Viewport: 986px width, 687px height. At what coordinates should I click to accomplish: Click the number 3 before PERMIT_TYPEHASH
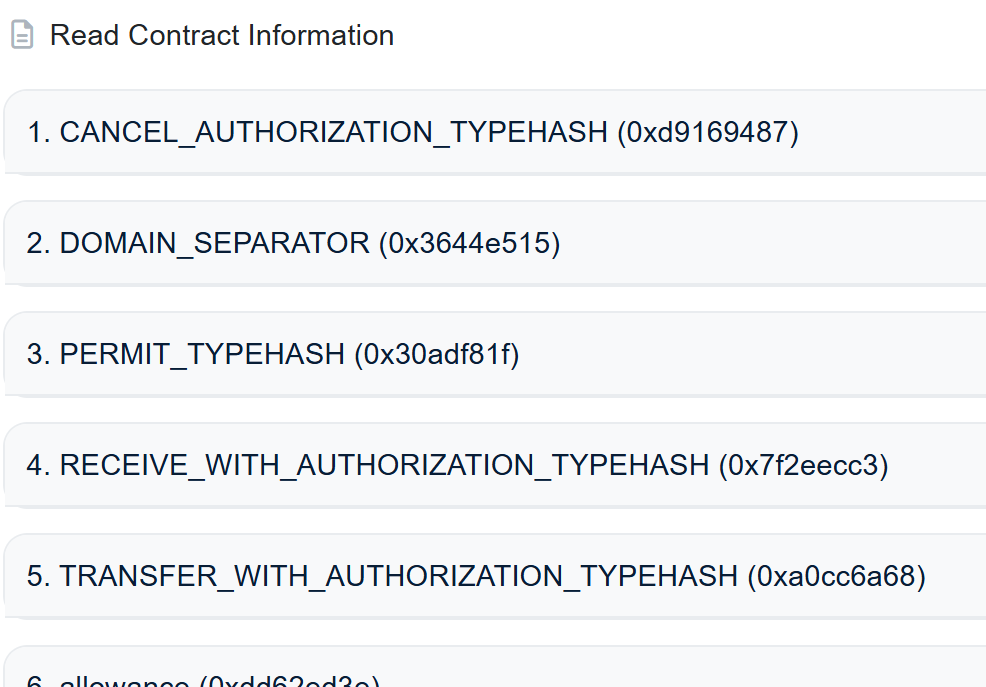(37, 354)
